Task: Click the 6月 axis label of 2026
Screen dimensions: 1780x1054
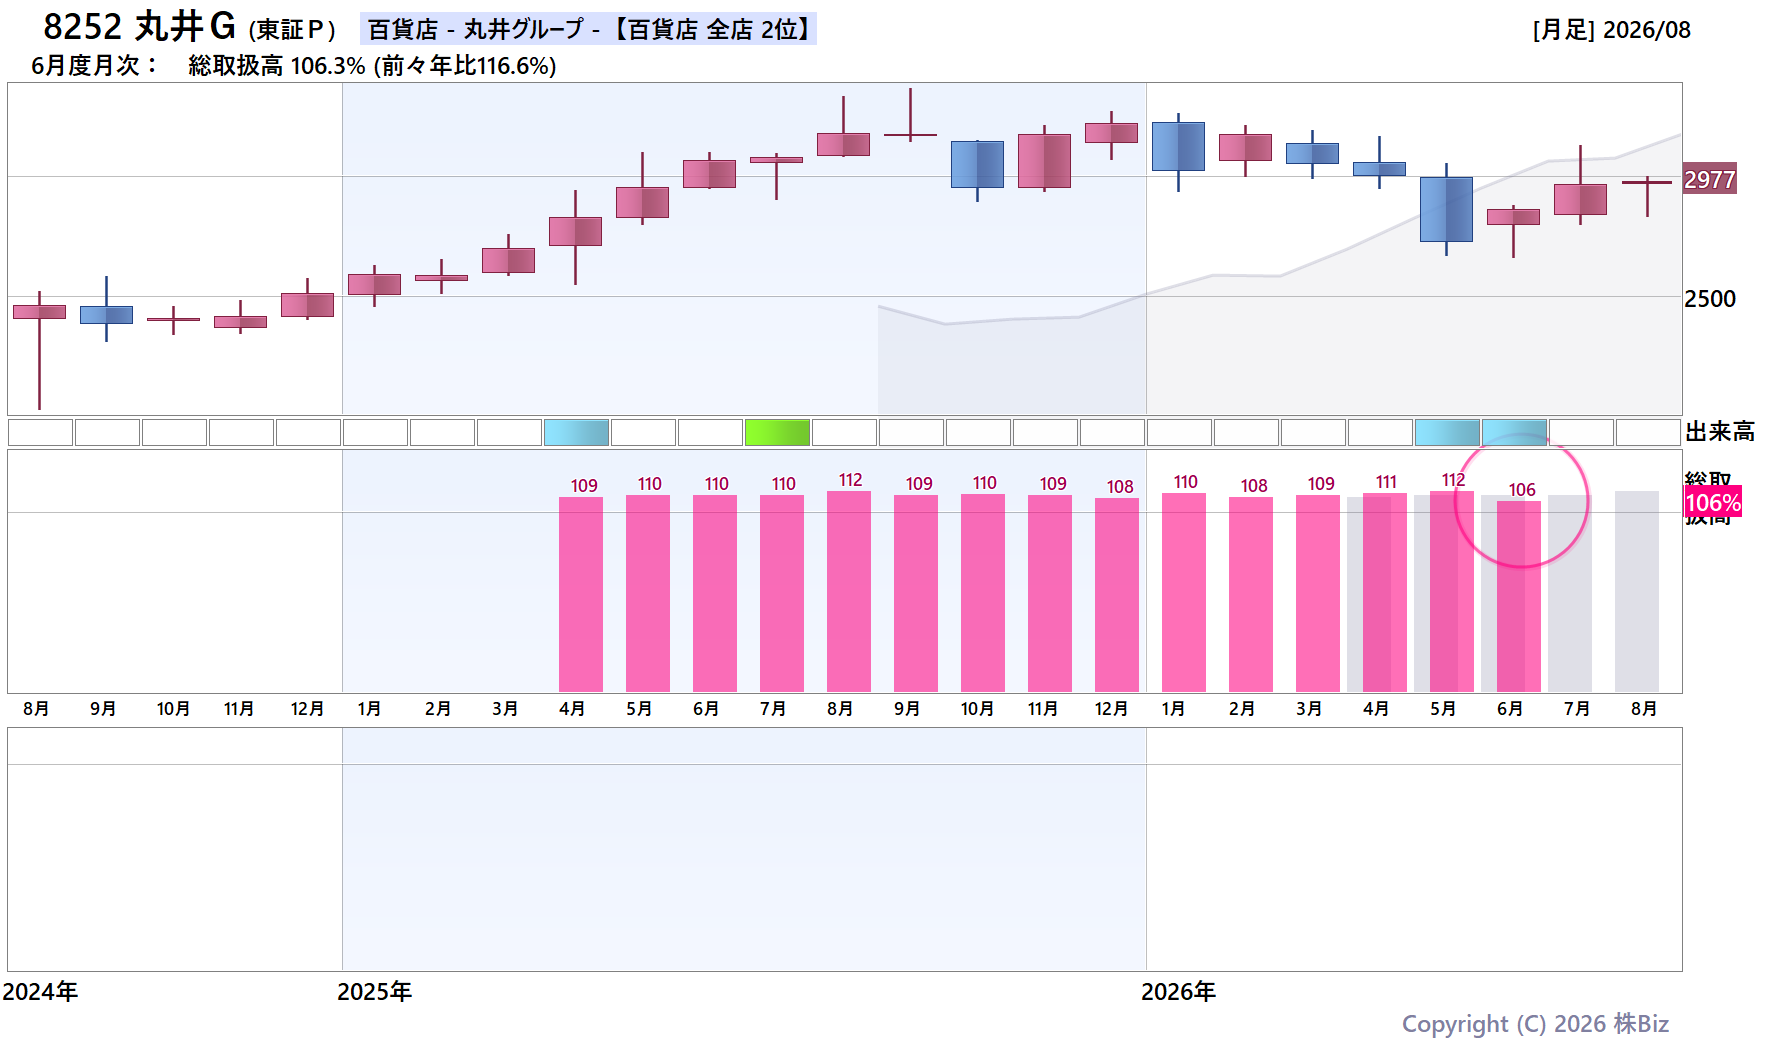Action: tap(1510, 709)
